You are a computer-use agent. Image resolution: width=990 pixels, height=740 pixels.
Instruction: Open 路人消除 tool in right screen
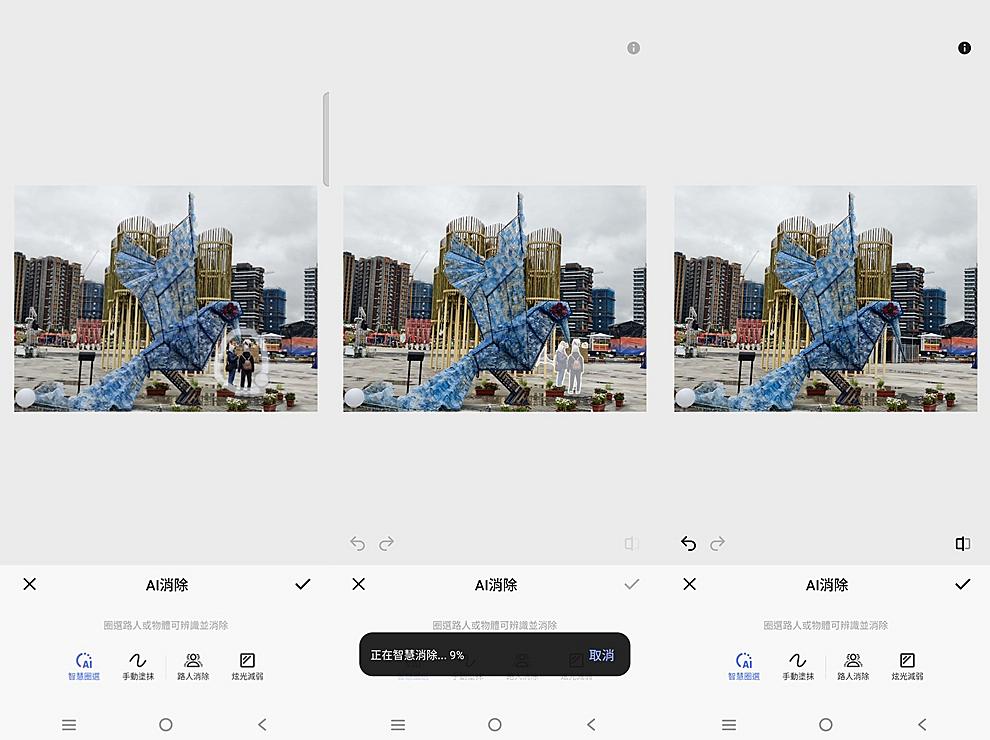(x=853, y=666)
